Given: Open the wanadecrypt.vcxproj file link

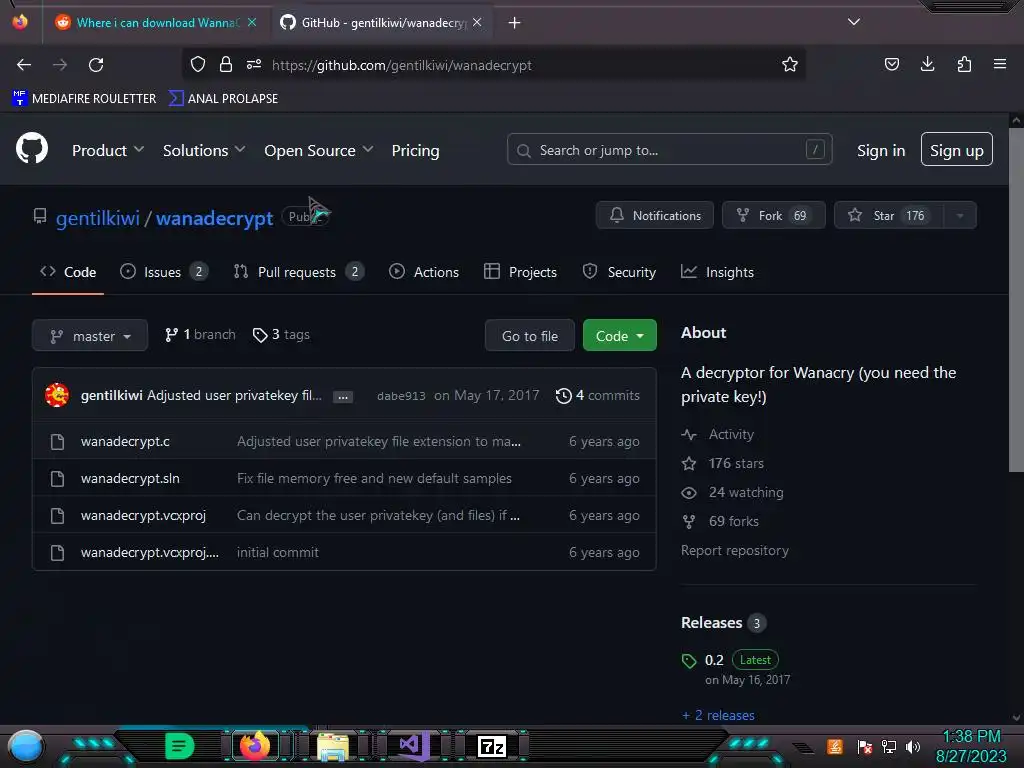Looking at the screenshot, I should pyautogui.click(x=143, y=516).
